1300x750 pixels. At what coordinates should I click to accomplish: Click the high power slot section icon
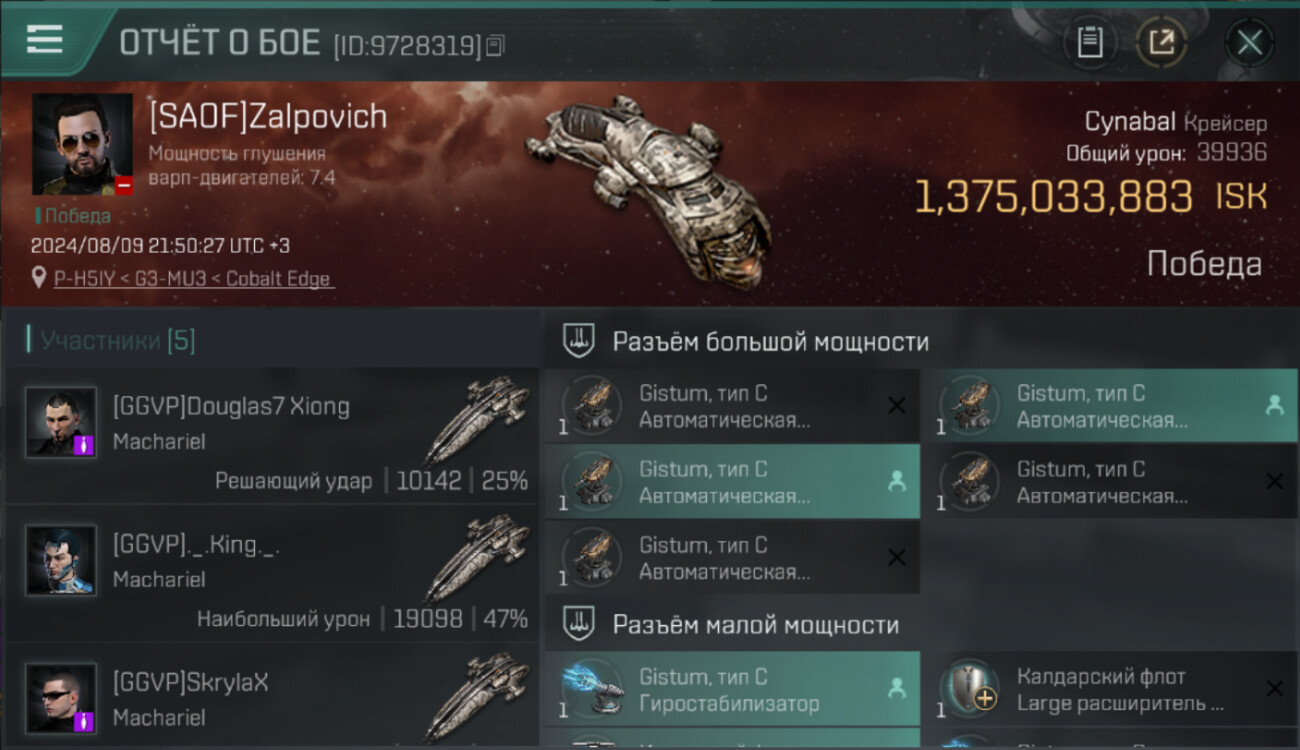[579, 341]
